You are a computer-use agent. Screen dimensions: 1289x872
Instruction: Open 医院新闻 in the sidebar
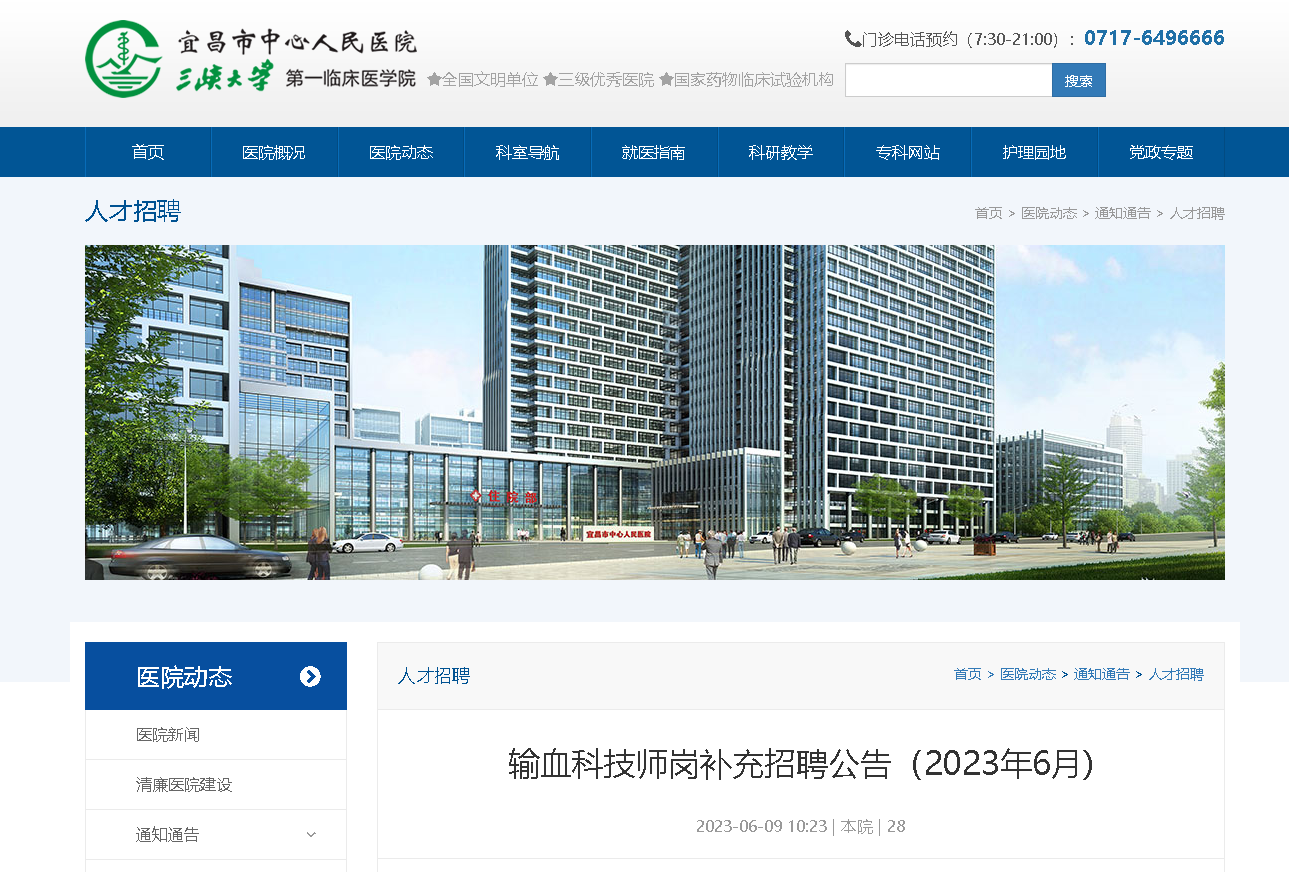(x=216, y=735)
